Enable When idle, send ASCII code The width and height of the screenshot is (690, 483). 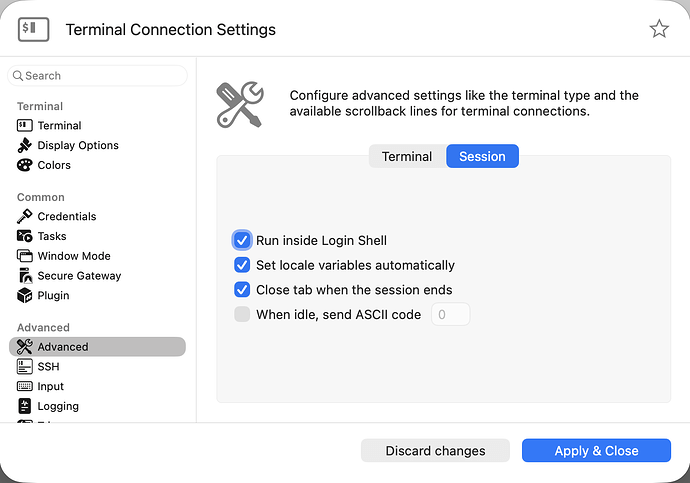242,315
